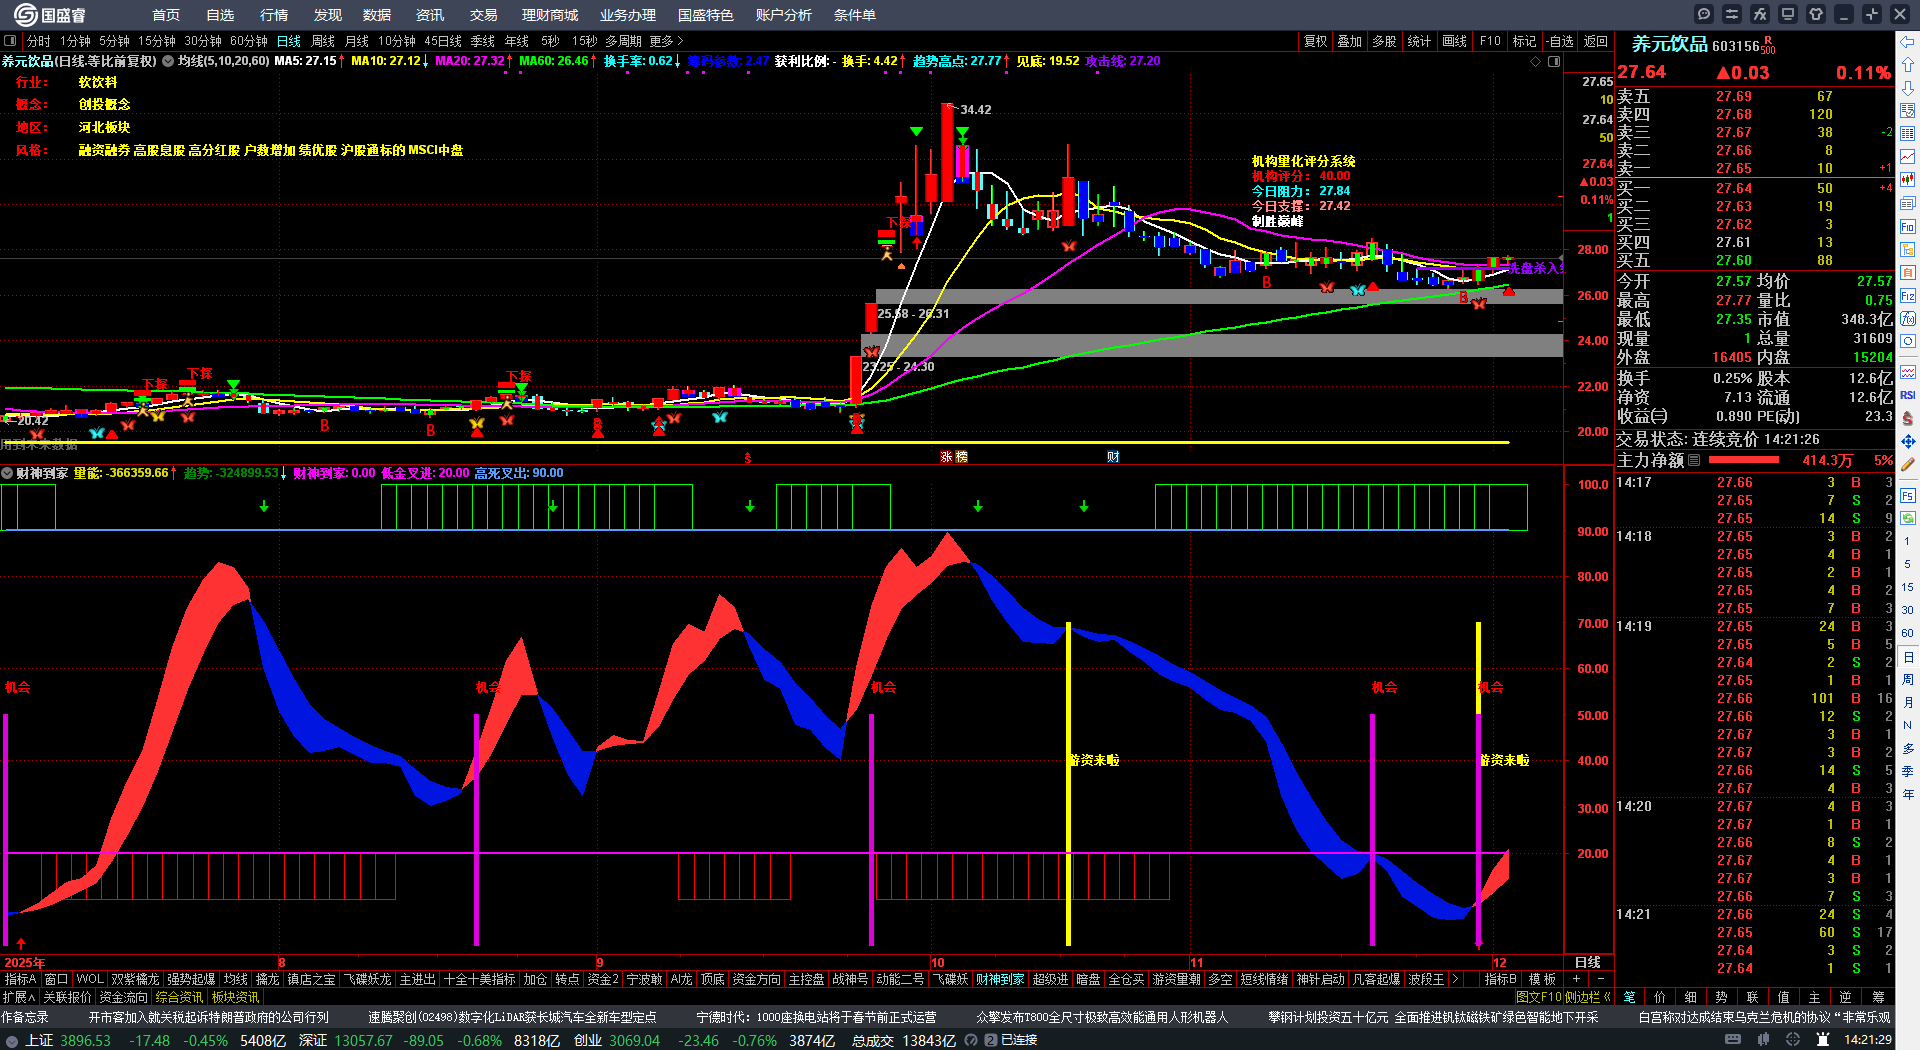This screenshot has height=1050, width=1920.
Task: Toggle 叠加 overlay option
Action: (x=1350, y=41)
